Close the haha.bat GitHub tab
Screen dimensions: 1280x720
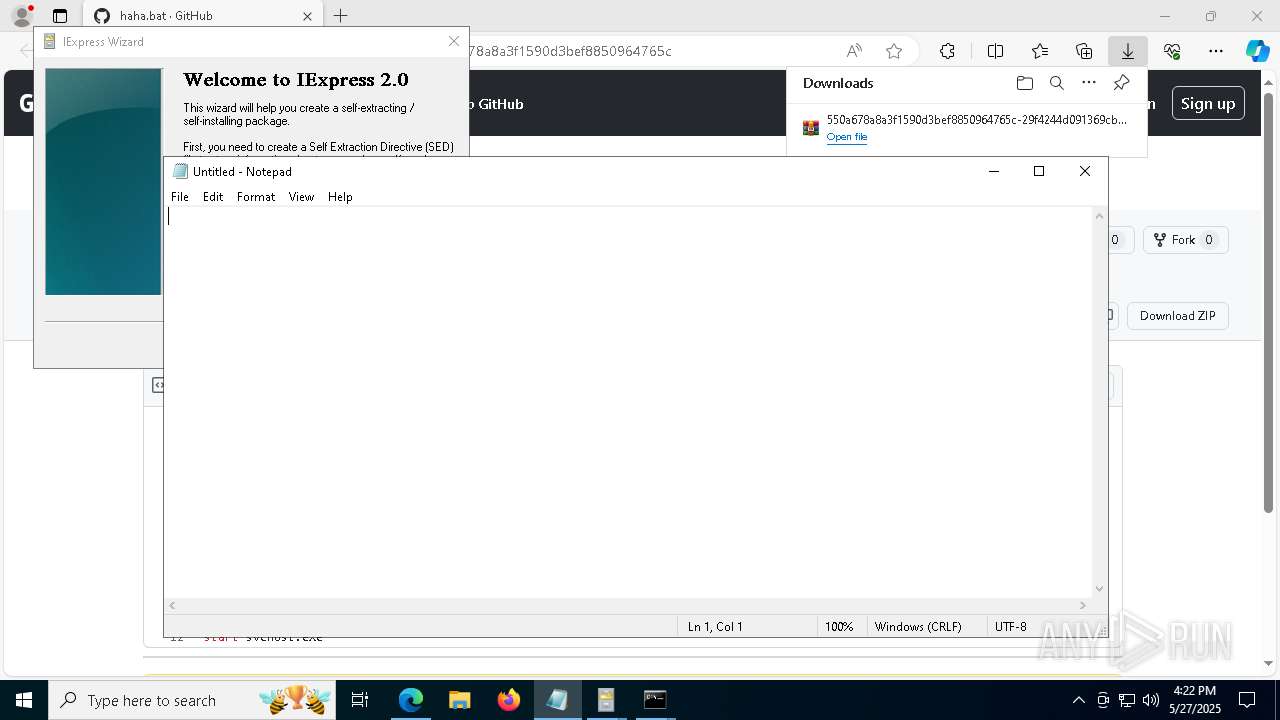[x=307, y=16]
